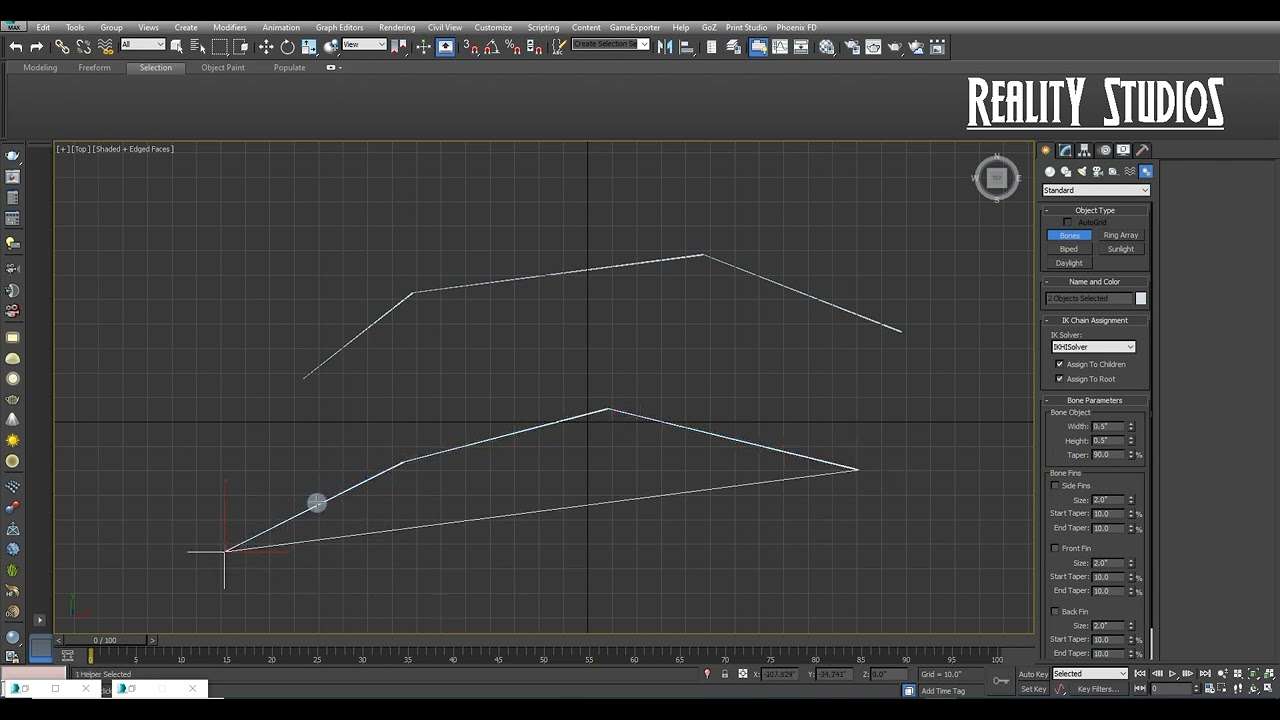The width and height of the screenshot is (1280, 720).
Task: Click the Align tool icon
Action: [686, 47]
